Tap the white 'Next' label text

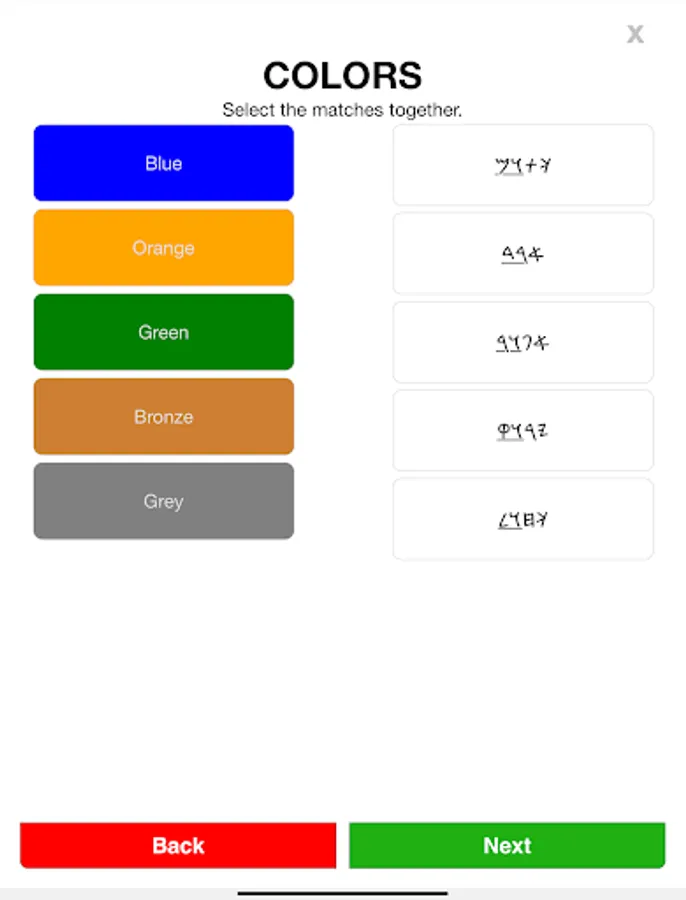pyautogui.click(x=507, y=846)
